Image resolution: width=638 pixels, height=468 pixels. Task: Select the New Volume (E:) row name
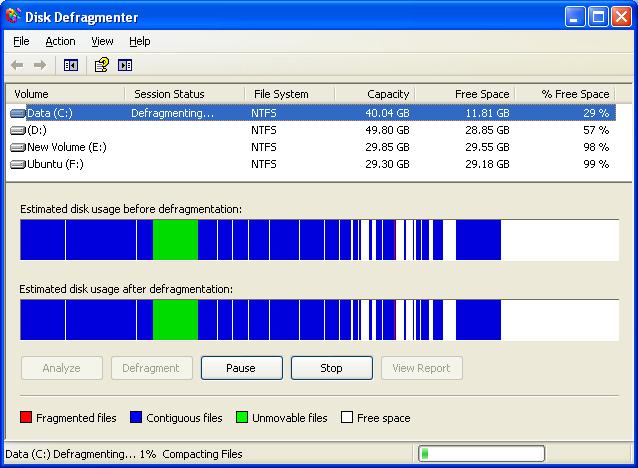tap(67, 147)
